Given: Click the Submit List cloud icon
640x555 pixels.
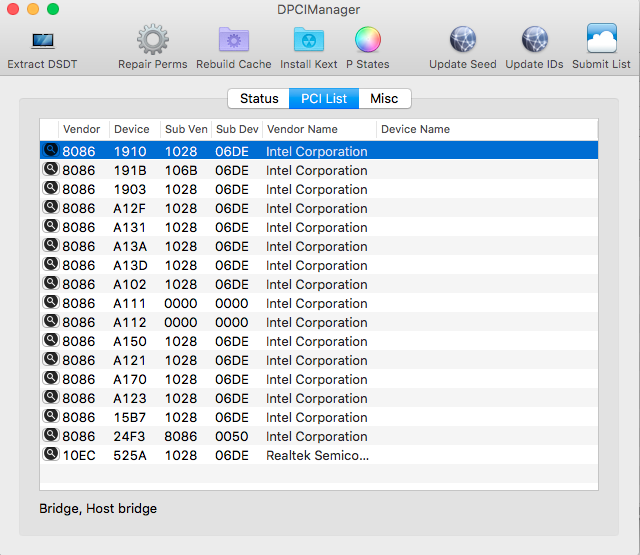Looking at the screenshot, I should 601,41.
